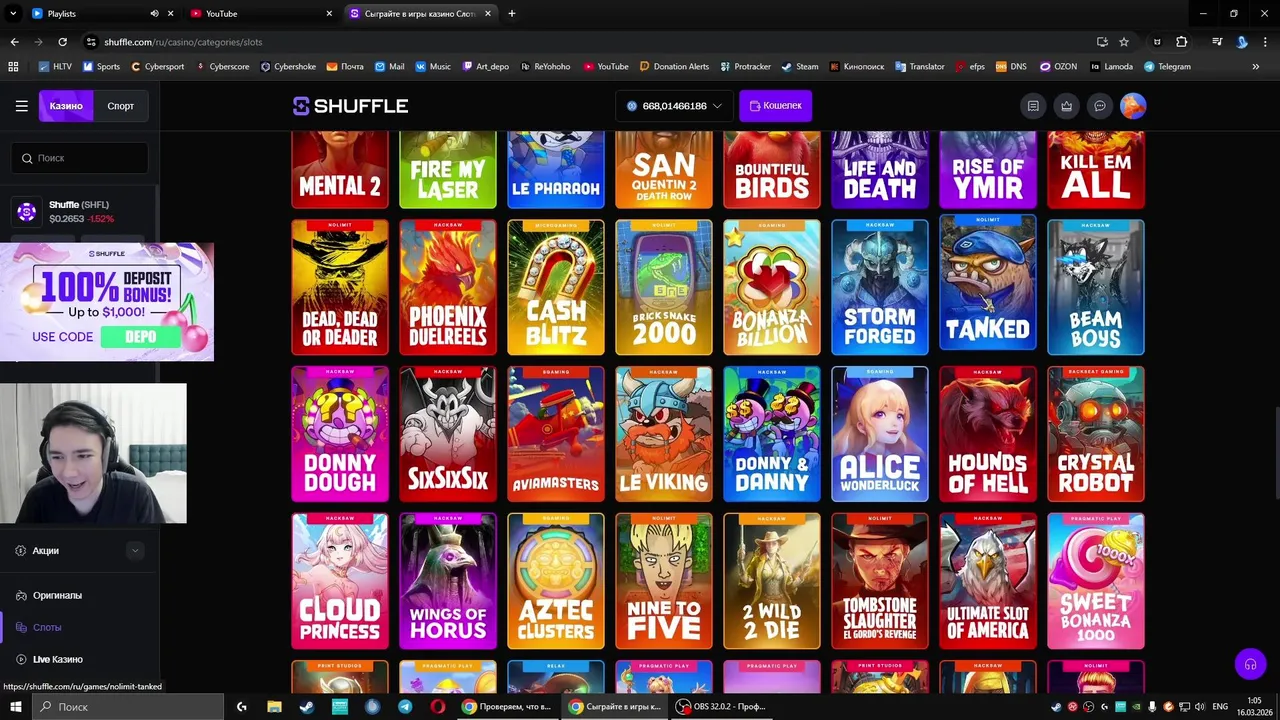The height and width of the screenshot is (720, 1280).
Task: Switch to the YouTube browser tab
Action: coord(260,14)
